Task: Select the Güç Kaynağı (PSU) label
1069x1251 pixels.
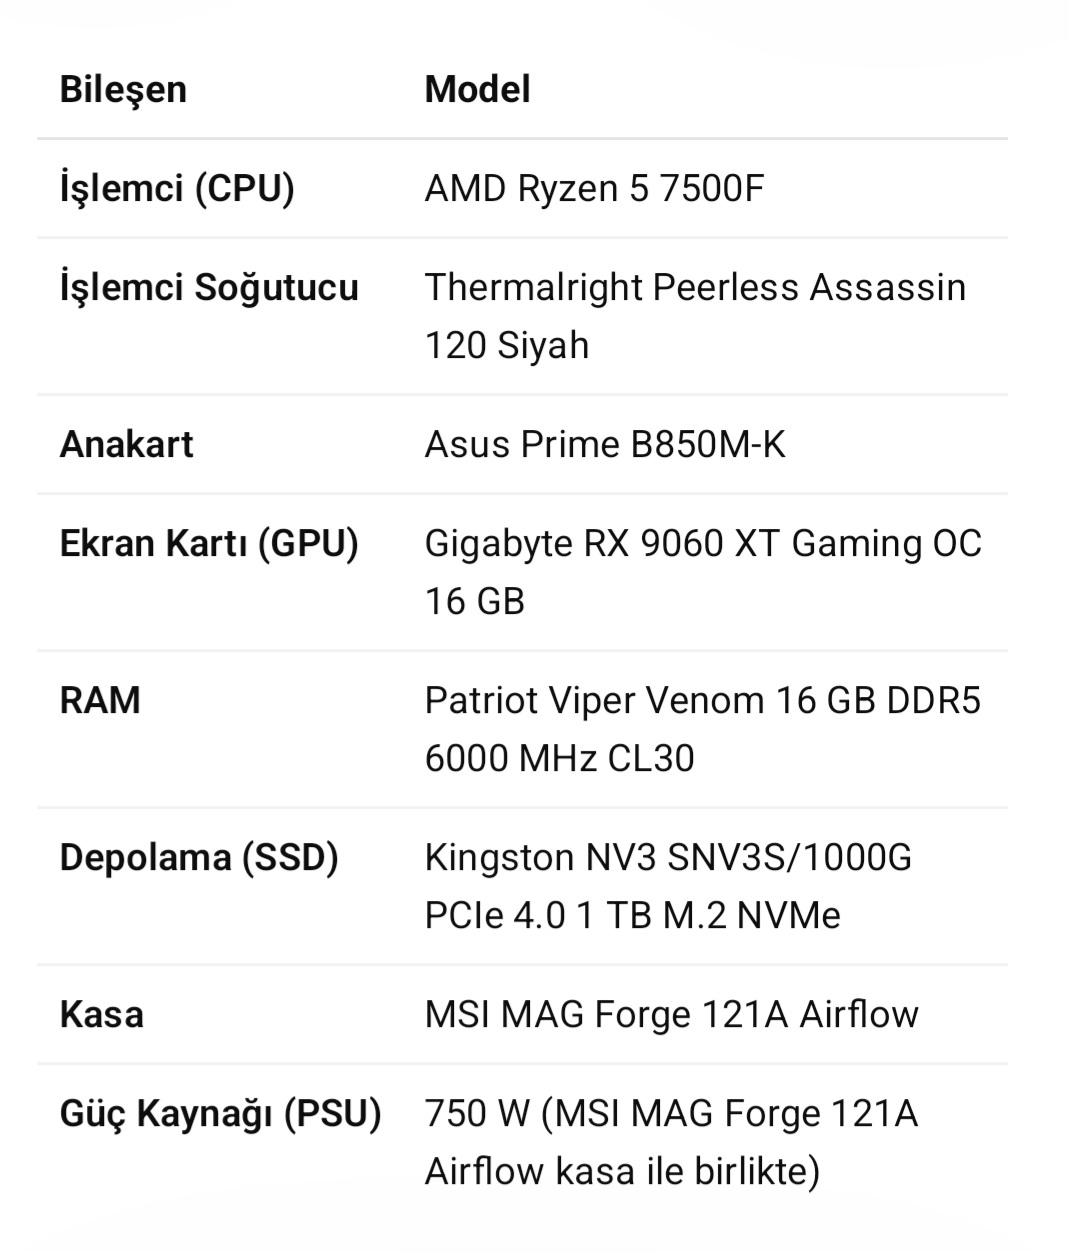Action: point(220,1114)
